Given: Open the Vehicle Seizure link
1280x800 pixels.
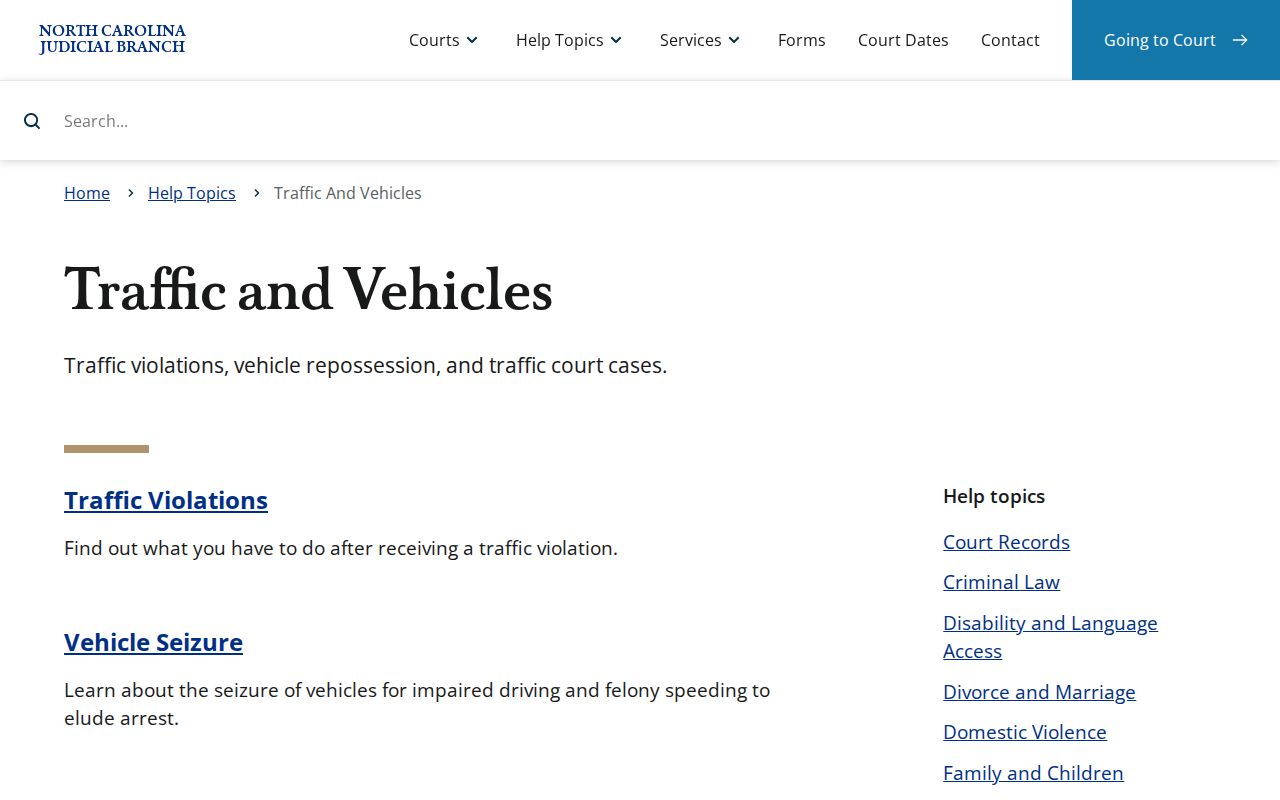Looking at the screenshot, I should click(x=153, y=642).
